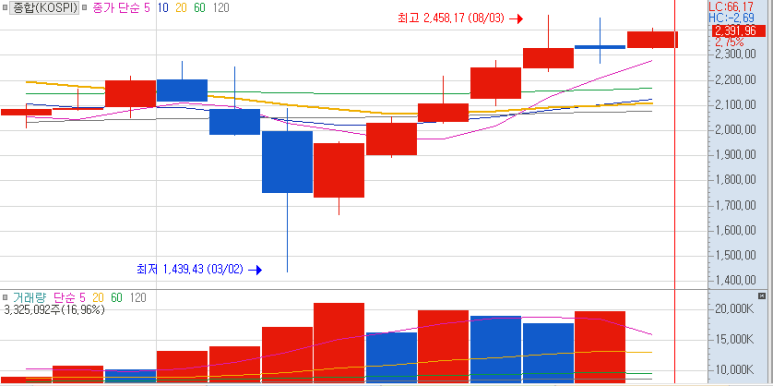The width and height of the screenshot is (773, 386).
Task: Click the 2,300.00 price axis label
Action: [x=736, y=54]
